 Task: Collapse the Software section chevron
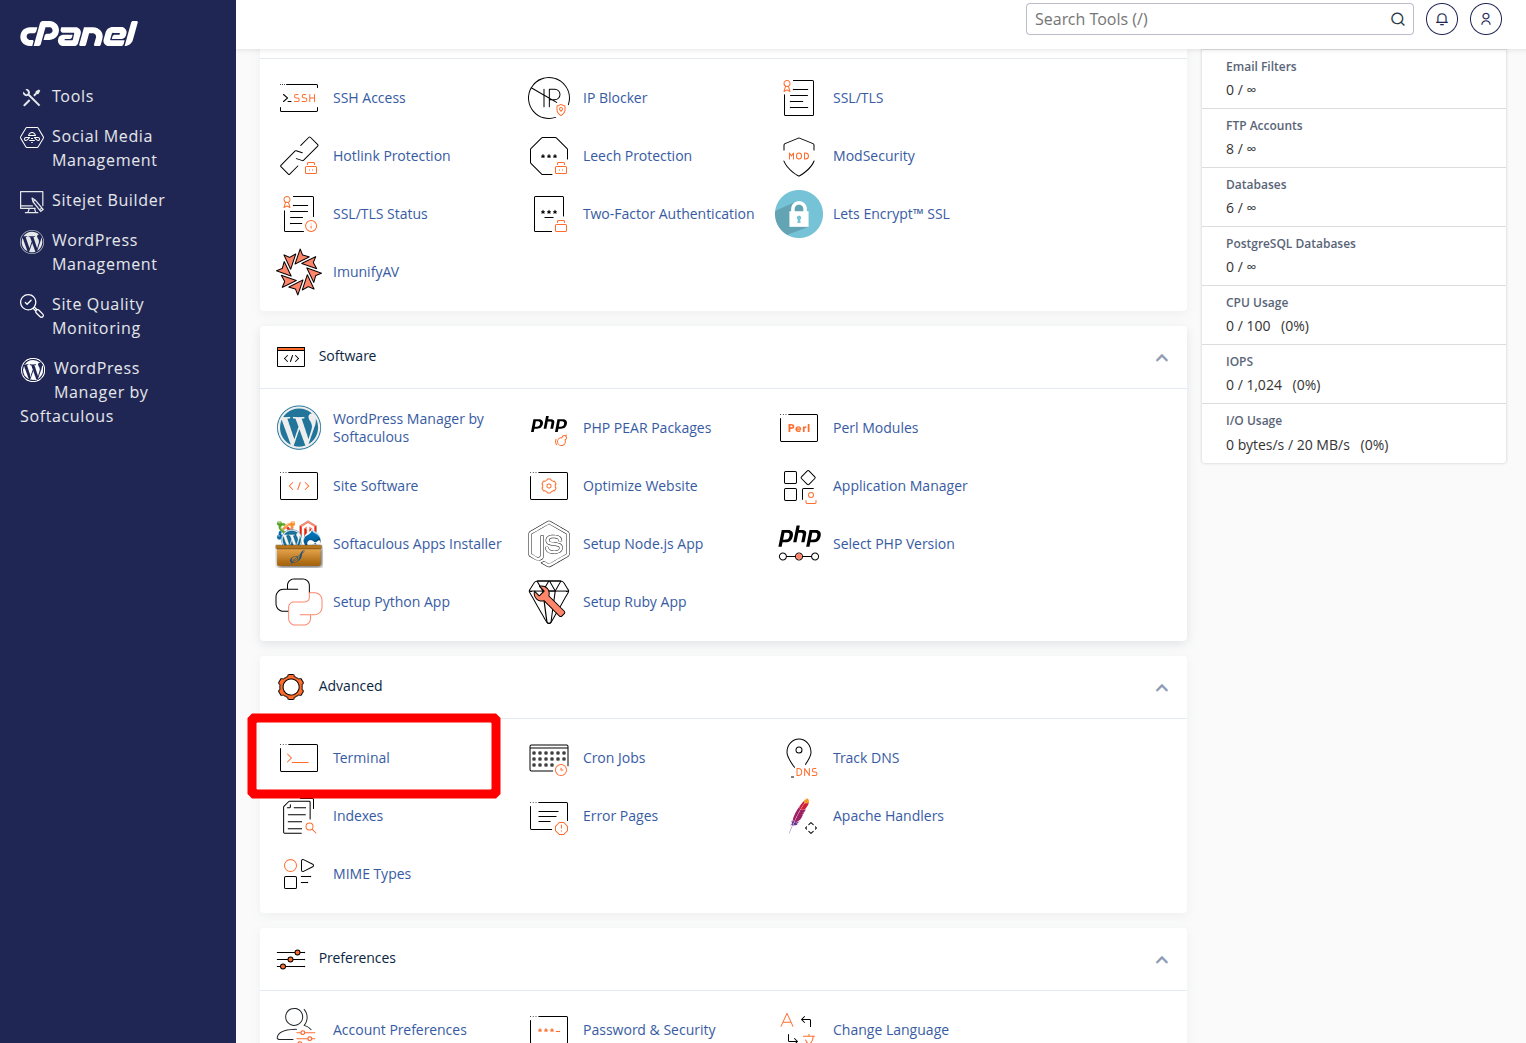tap(1162, 357)
